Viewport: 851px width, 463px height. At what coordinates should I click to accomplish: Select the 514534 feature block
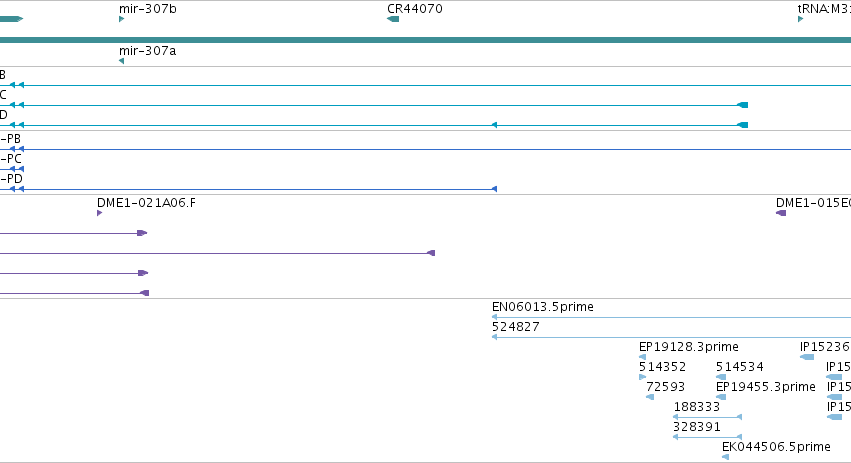721,377
